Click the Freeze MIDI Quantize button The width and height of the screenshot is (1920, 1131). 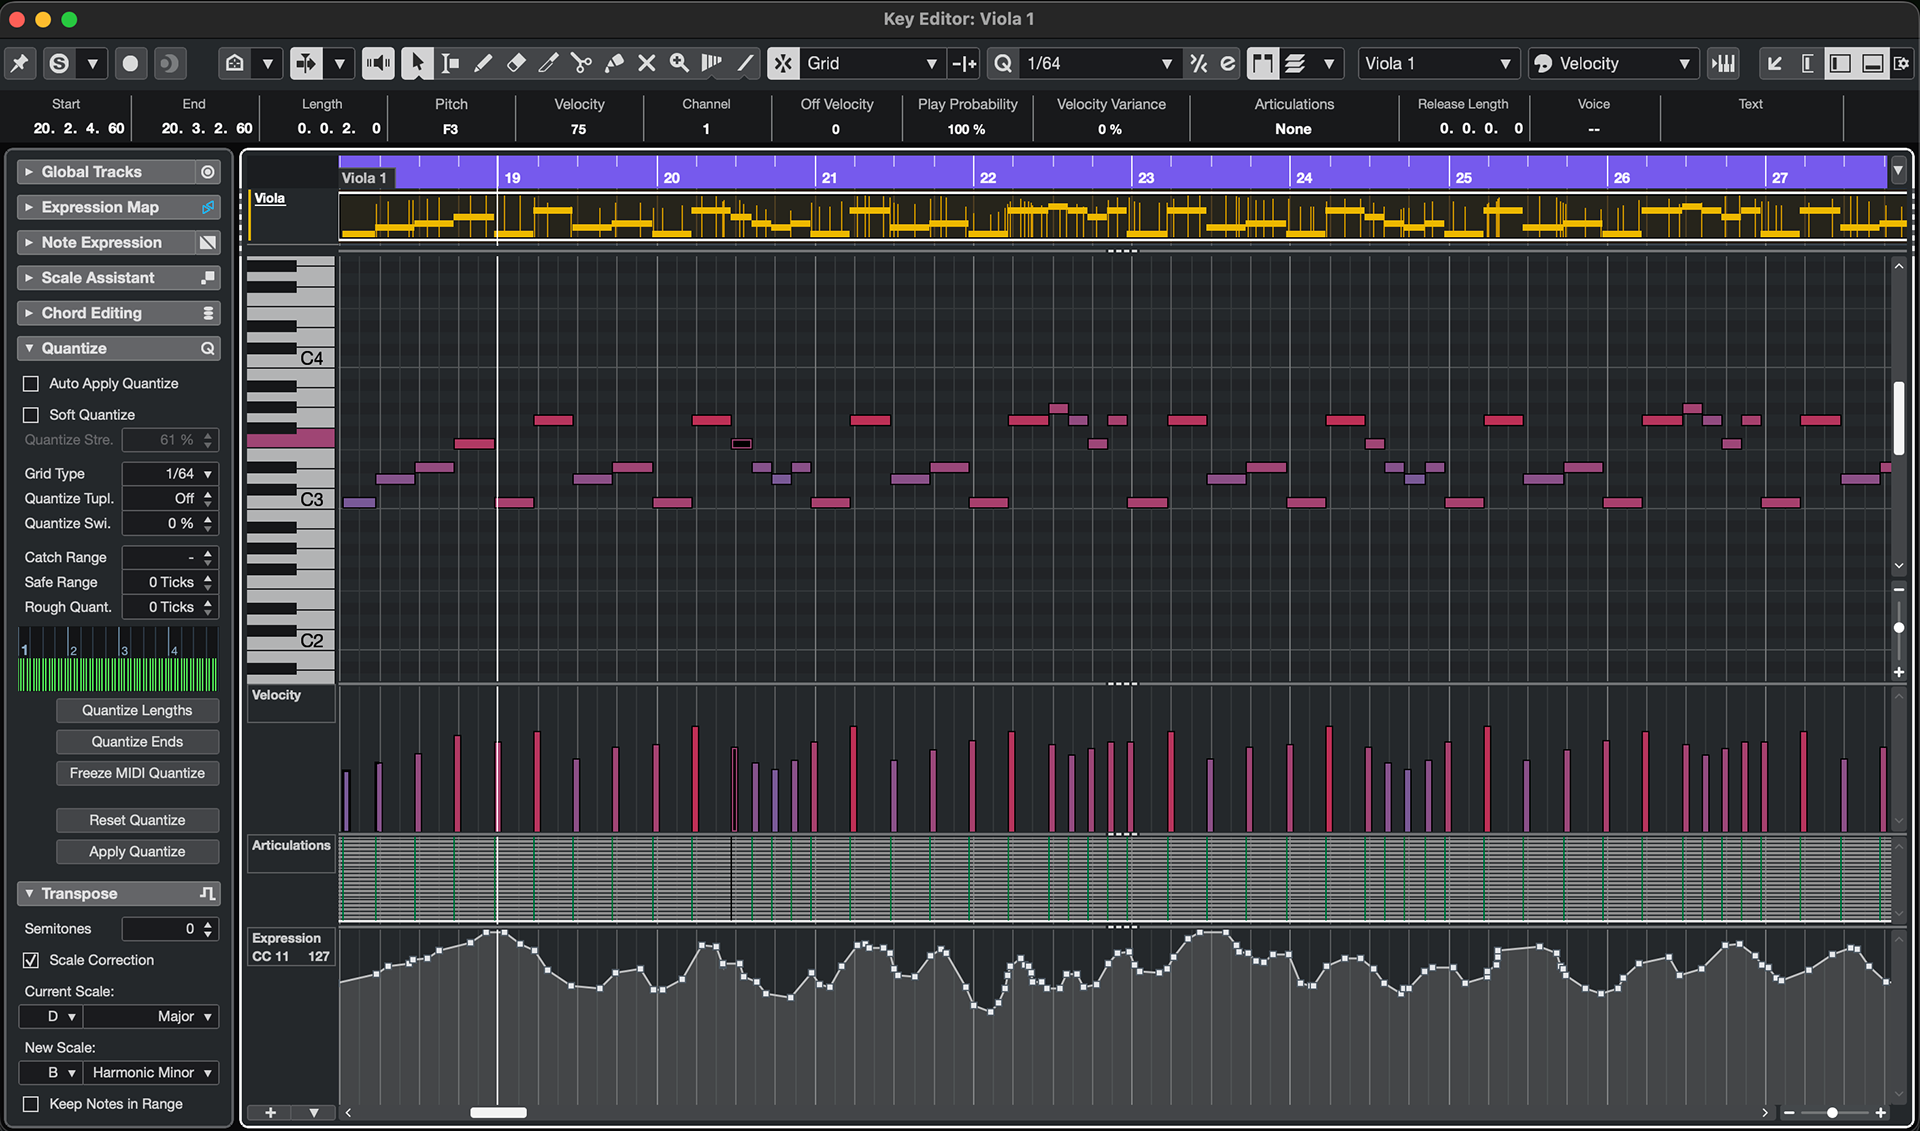tap(137, 773)
